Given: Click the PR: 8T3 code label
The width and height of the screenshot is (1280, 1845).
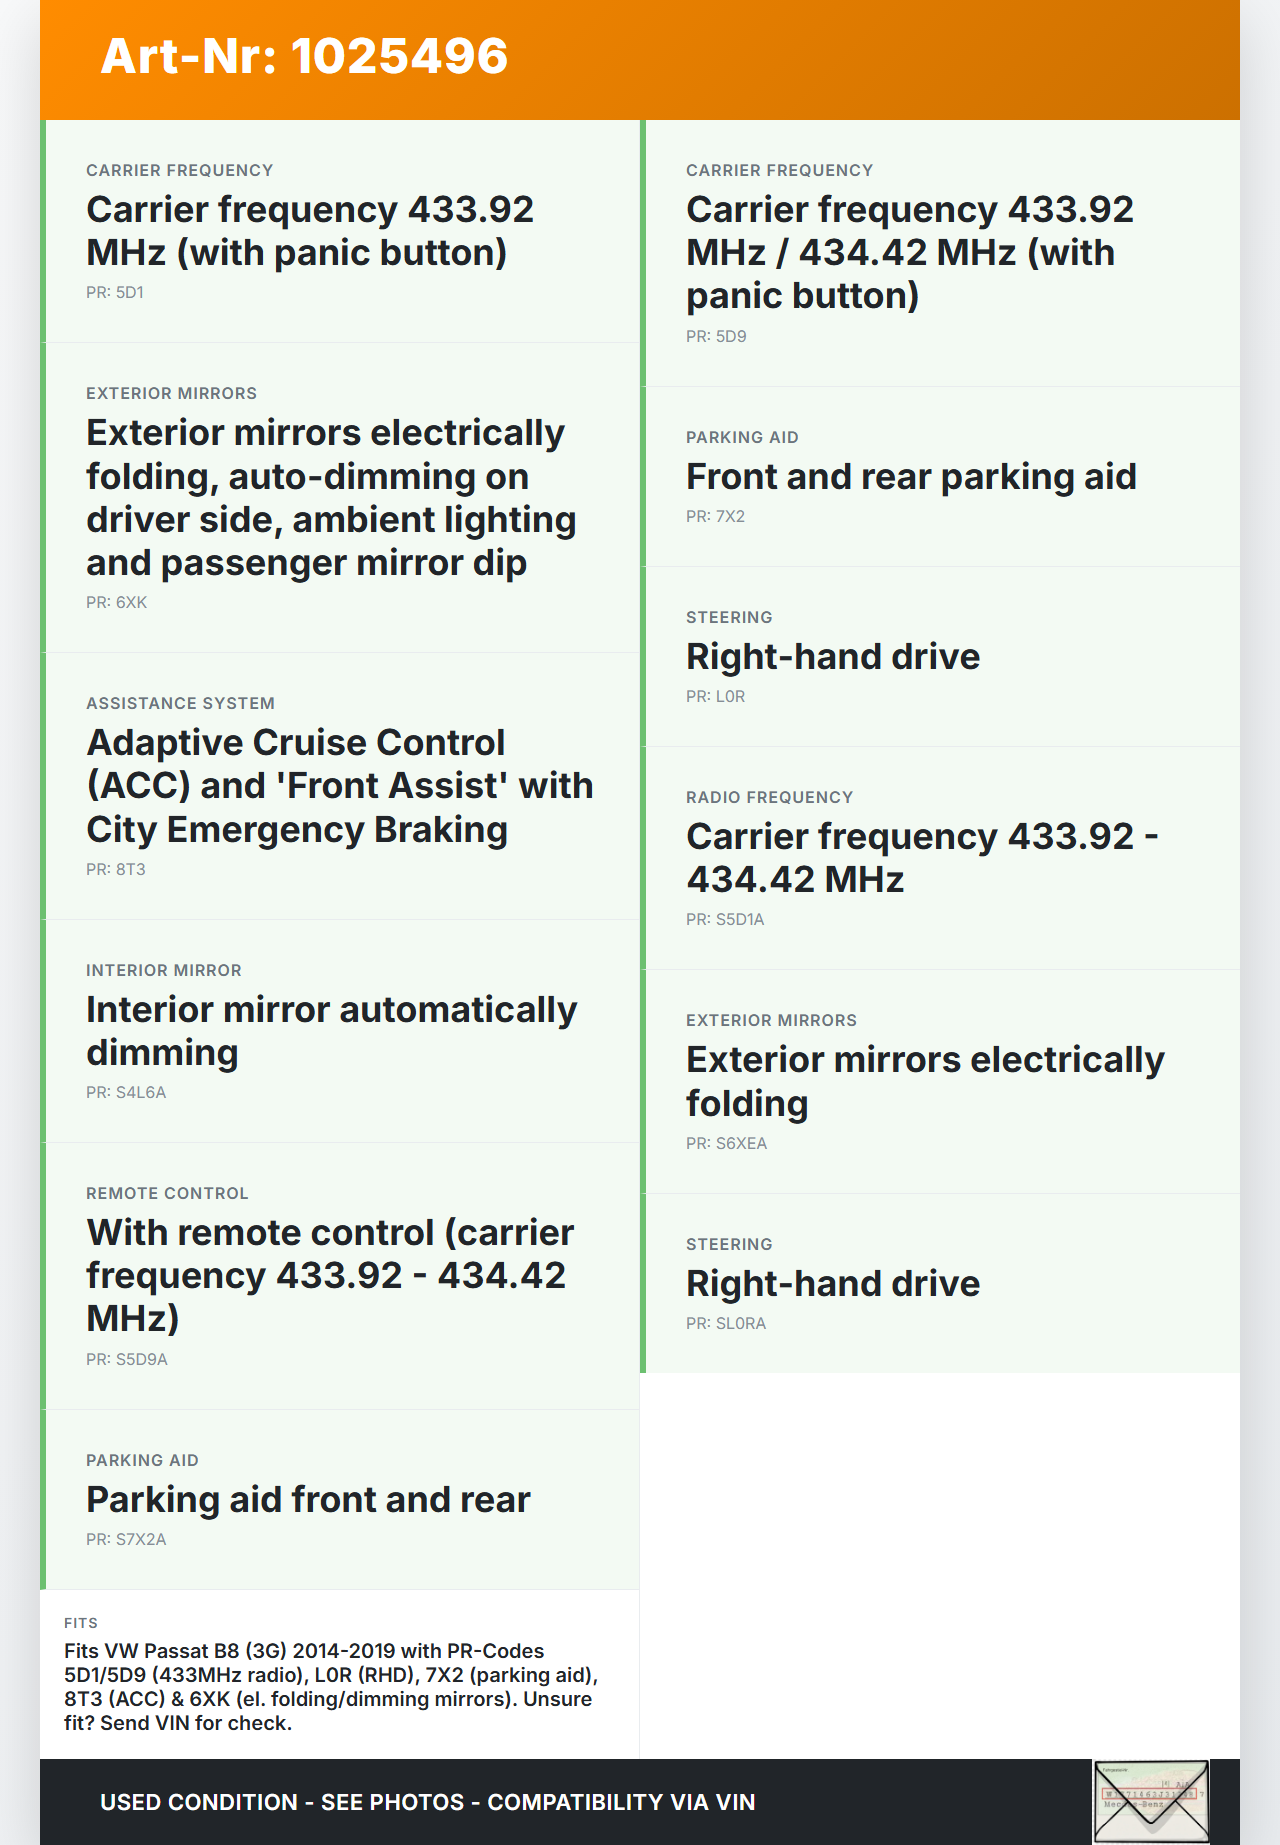Looking at the screenshot, I should [116, 869].
